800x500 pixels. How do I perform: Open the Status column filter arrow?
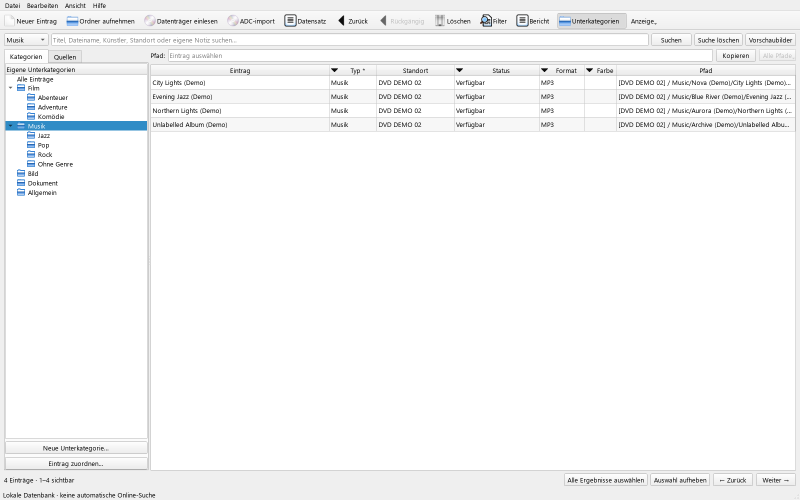pyautogui.click(x=459, y=70)
